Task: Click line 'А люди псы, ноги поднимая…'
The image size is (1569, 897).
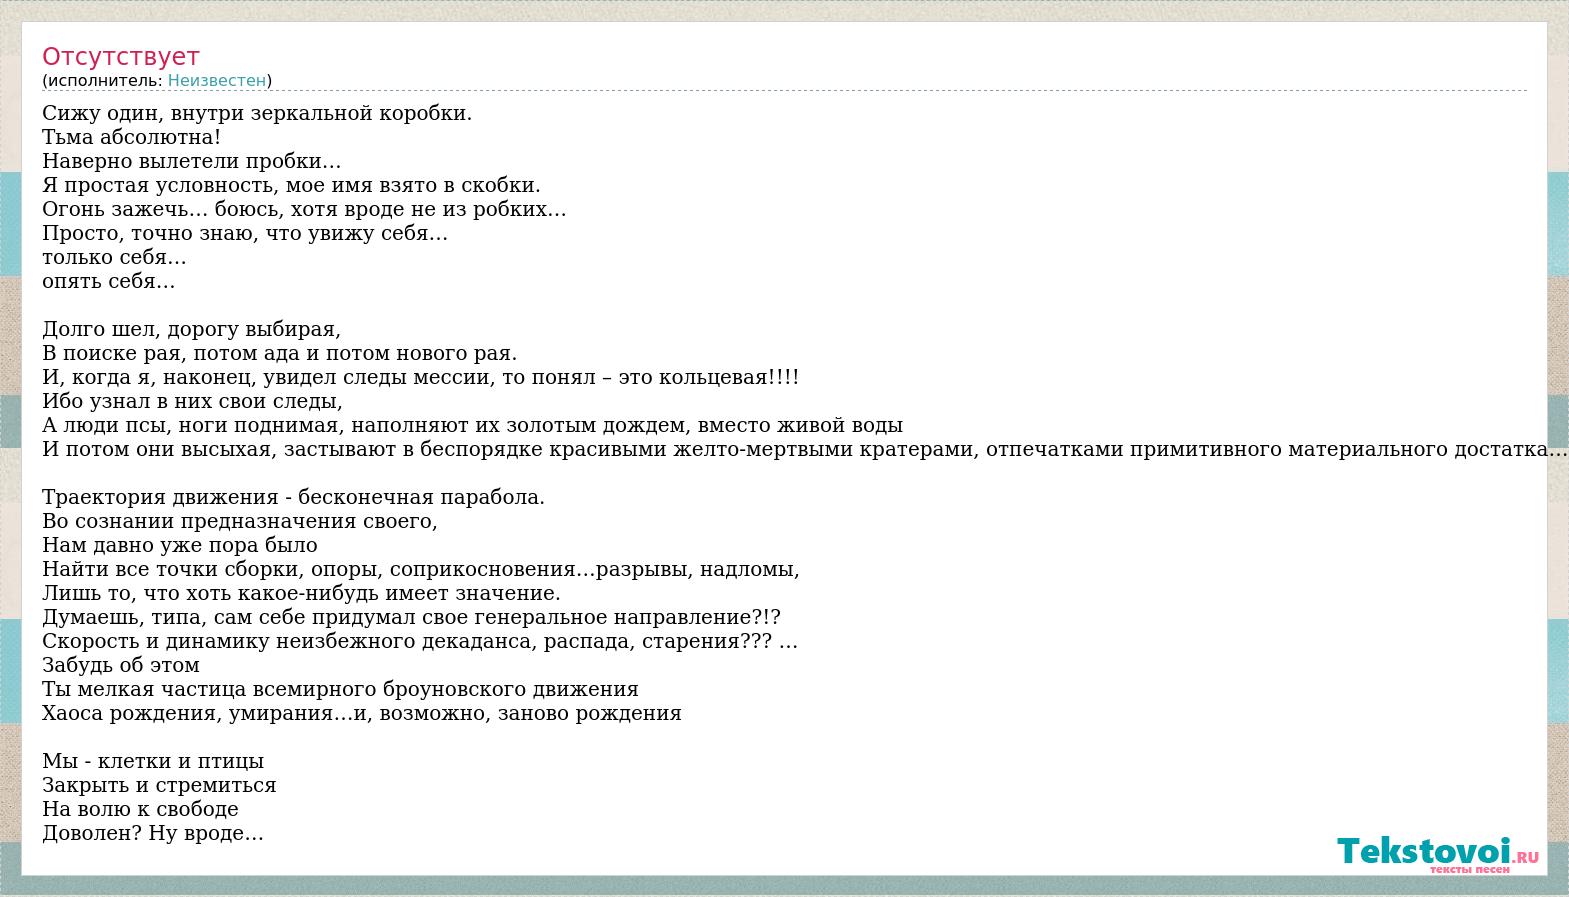Action: click(x=473, y=425)
